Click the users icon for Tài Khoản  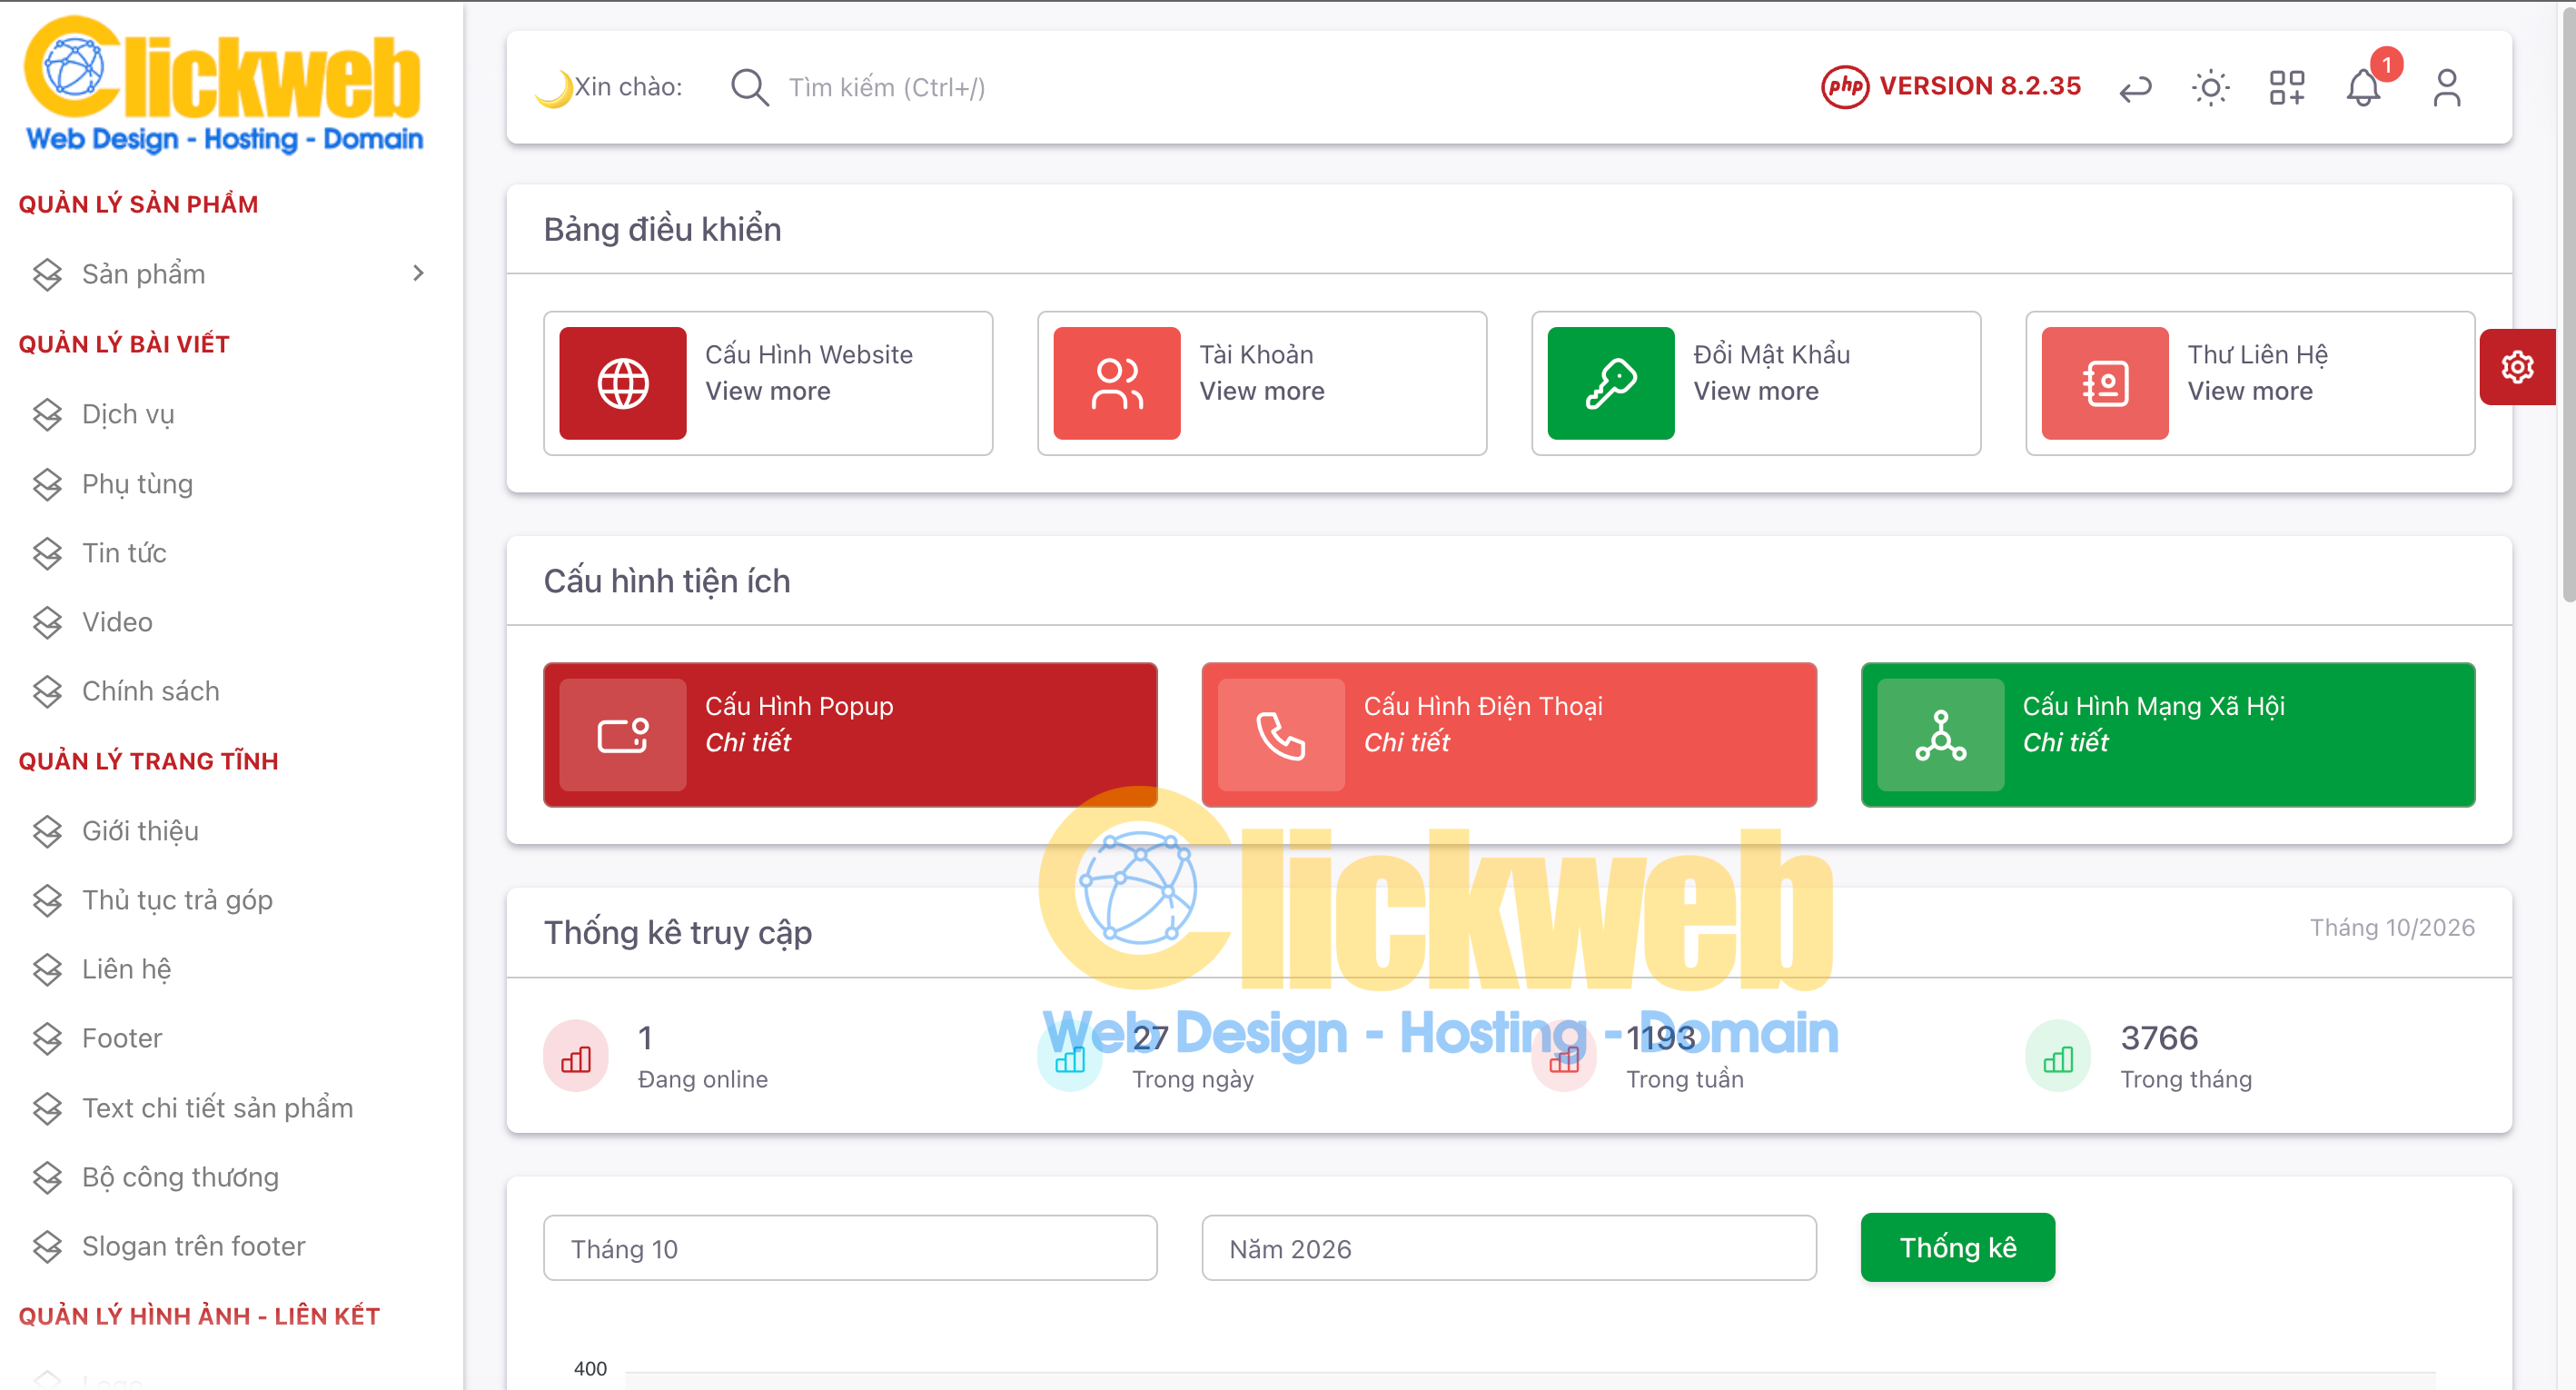tap(1117, 383)
